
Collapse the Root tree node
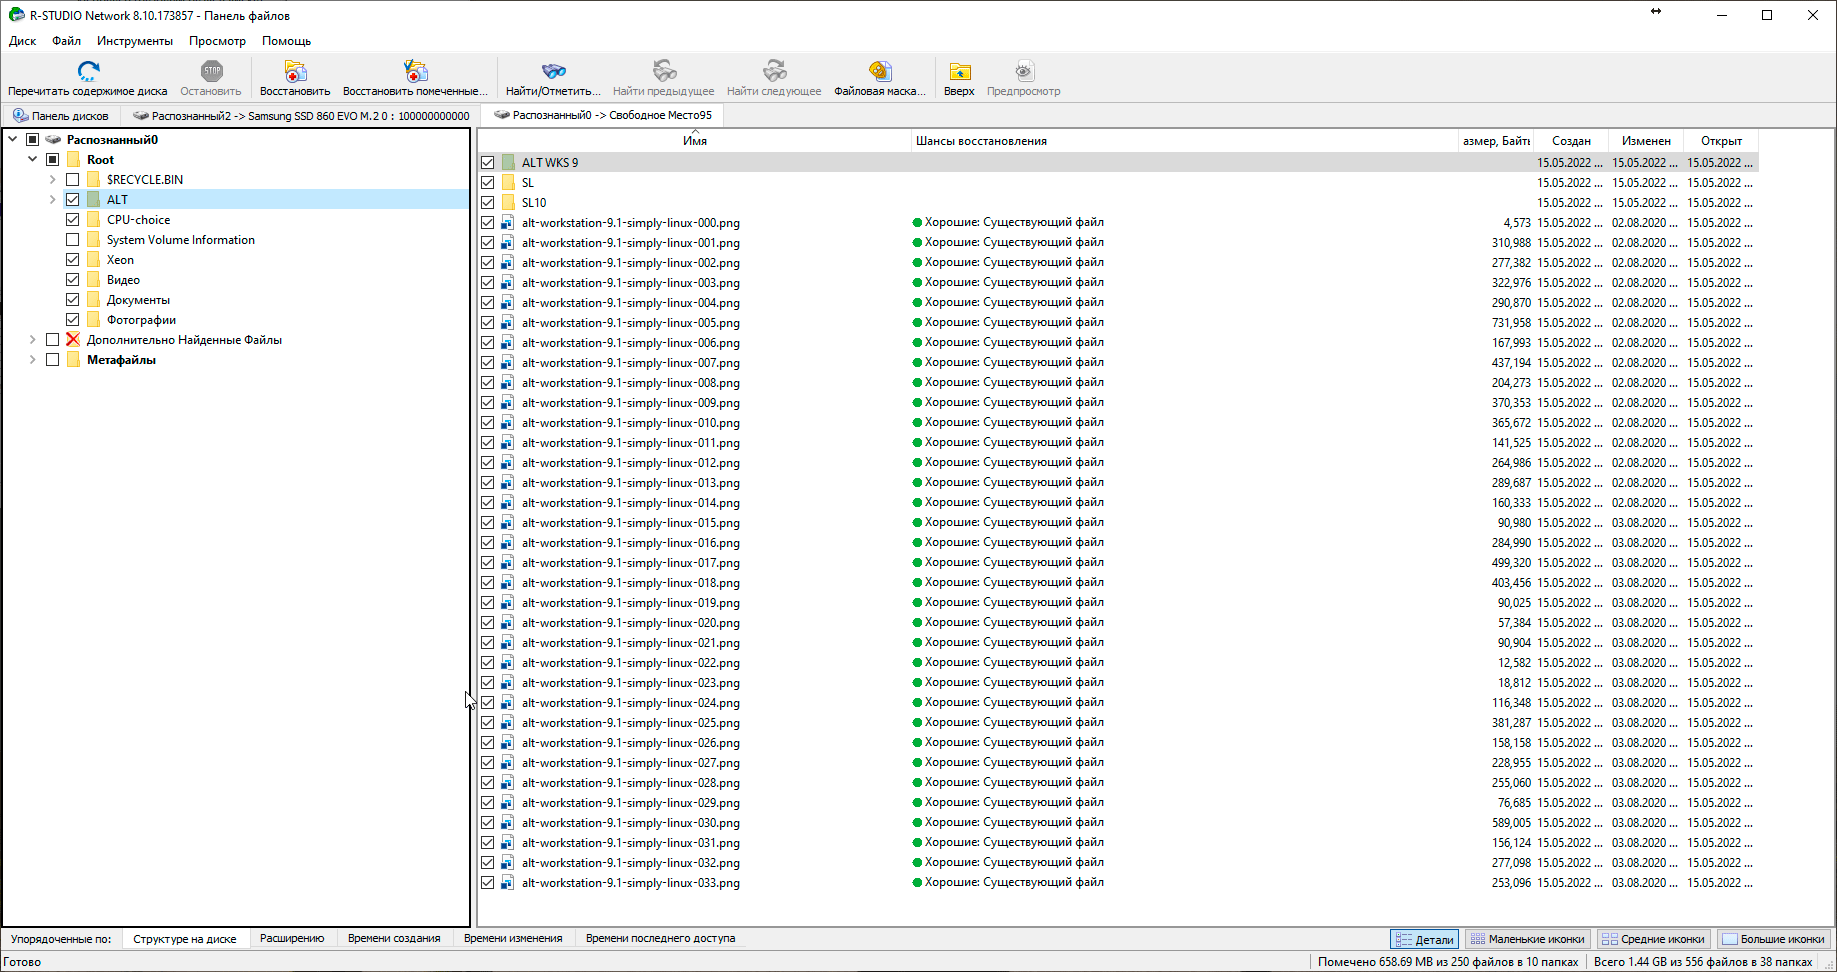(x=33, y=160)
